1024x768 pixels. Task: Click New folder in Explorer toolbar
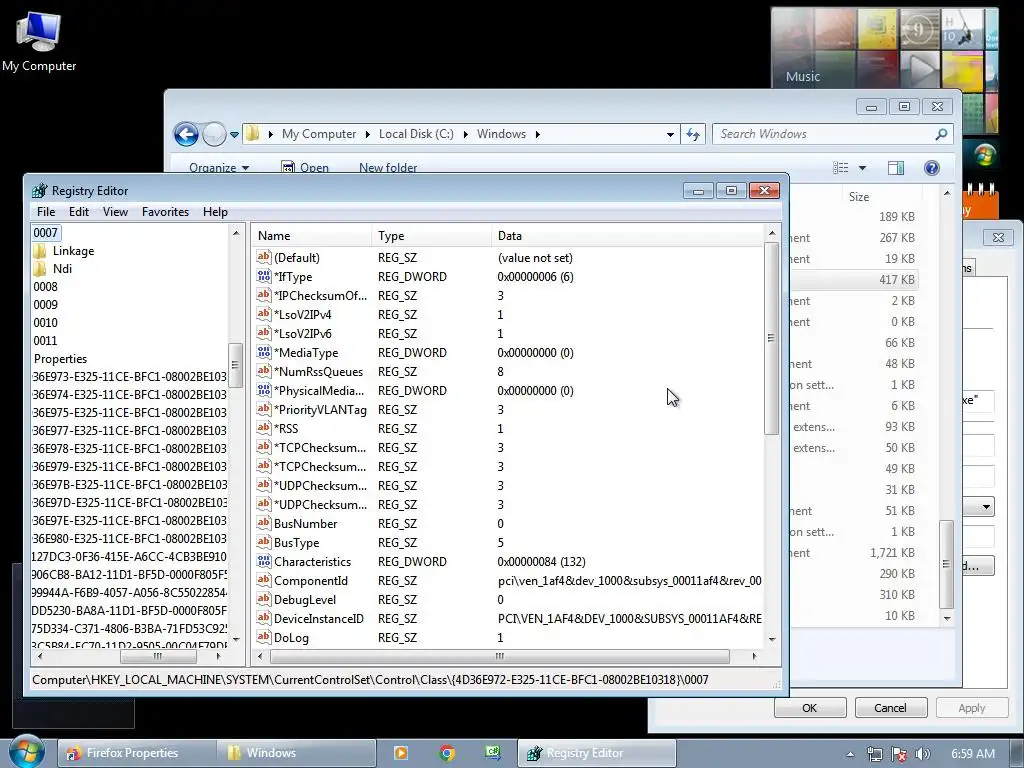click(x=388, y=168)
